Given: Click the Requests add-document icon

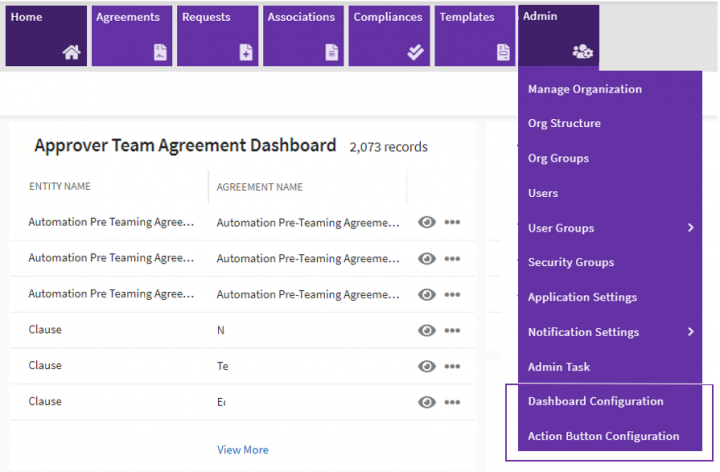Looking at the screenshot, I should (x=246, y=53).
